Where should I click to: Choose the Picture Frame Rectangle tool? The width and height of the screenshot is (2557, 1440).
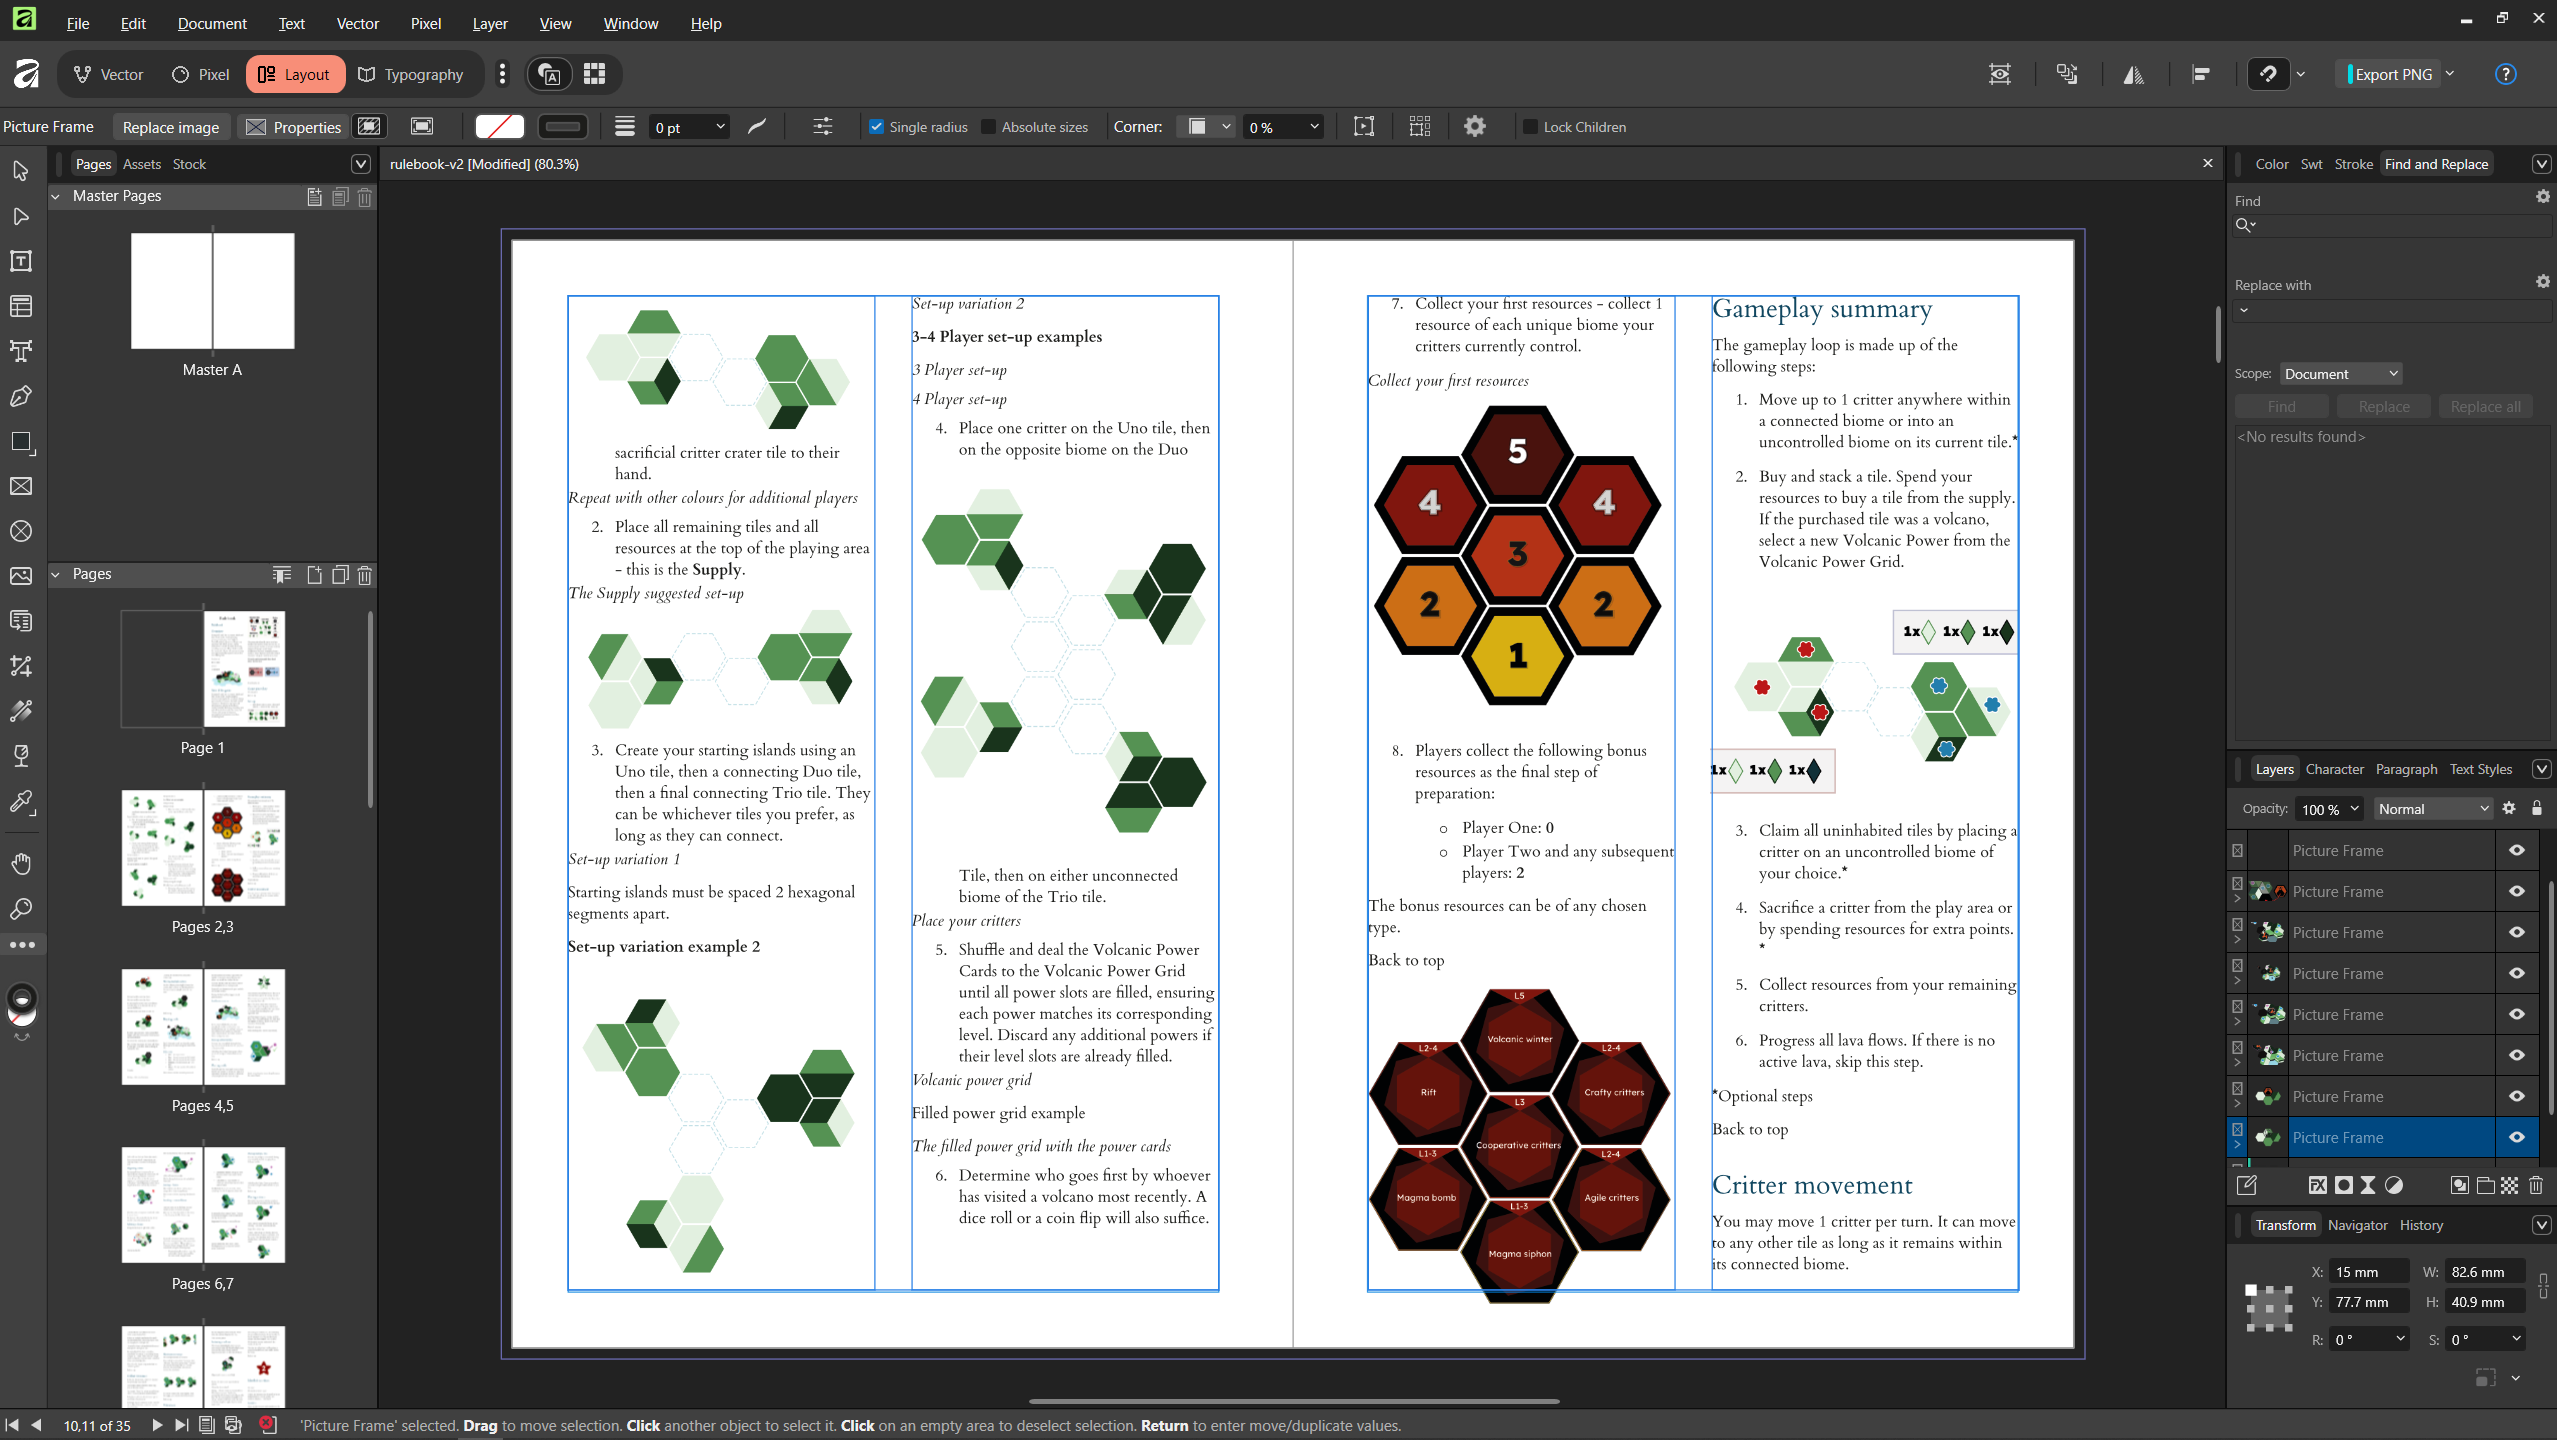(x=21, y=486)
